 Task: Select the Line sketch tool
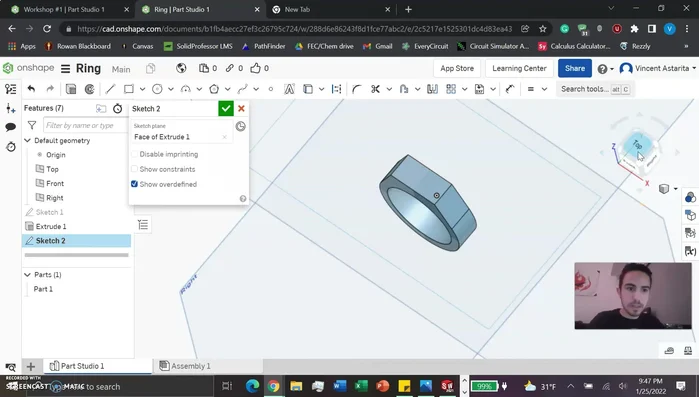(x=110, y=89)
